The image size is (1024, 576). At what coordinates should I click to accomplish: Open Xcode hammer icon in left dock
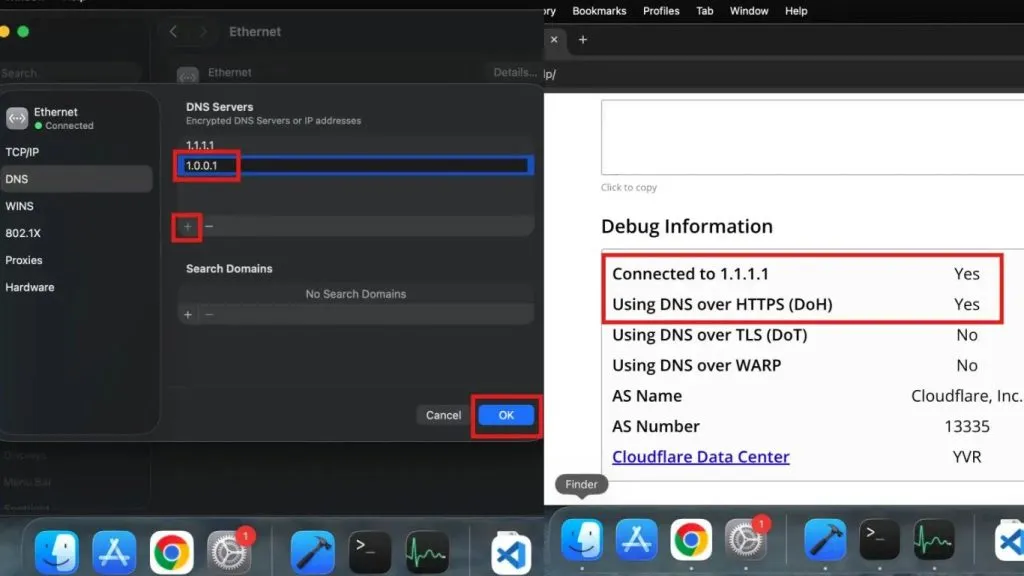click(312, 552)
